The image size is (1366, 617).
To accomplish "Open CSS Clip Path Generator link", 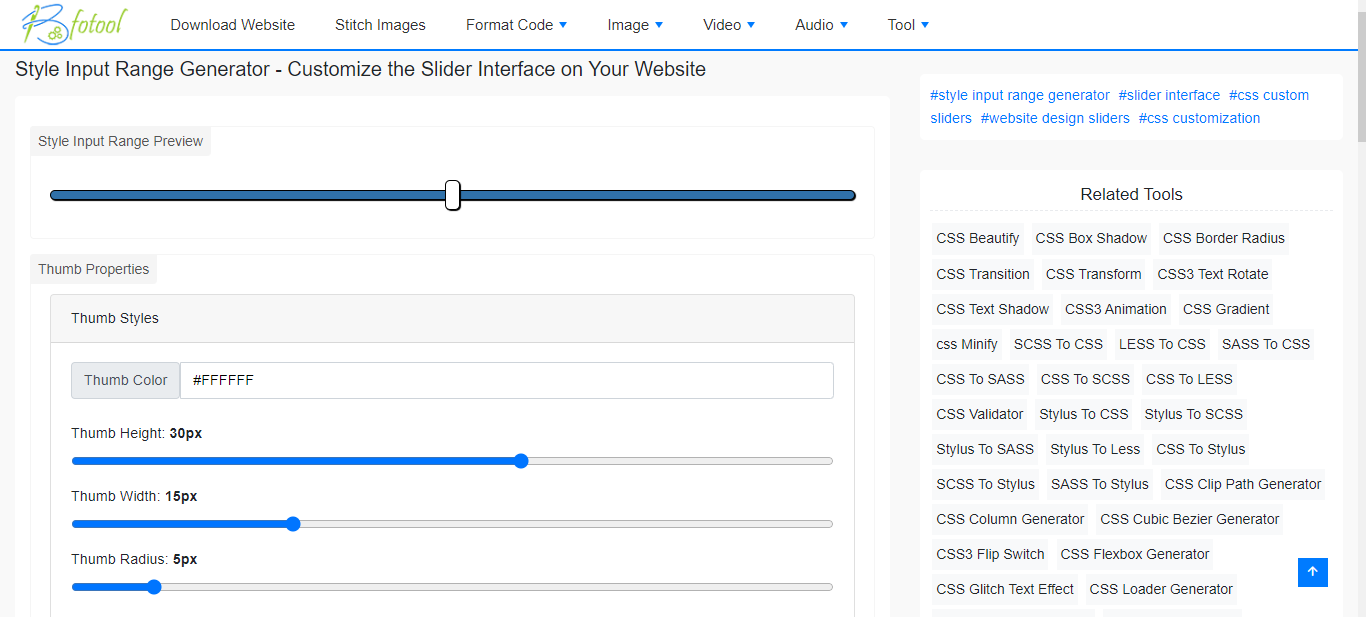I will click(x=1243, y=484).
